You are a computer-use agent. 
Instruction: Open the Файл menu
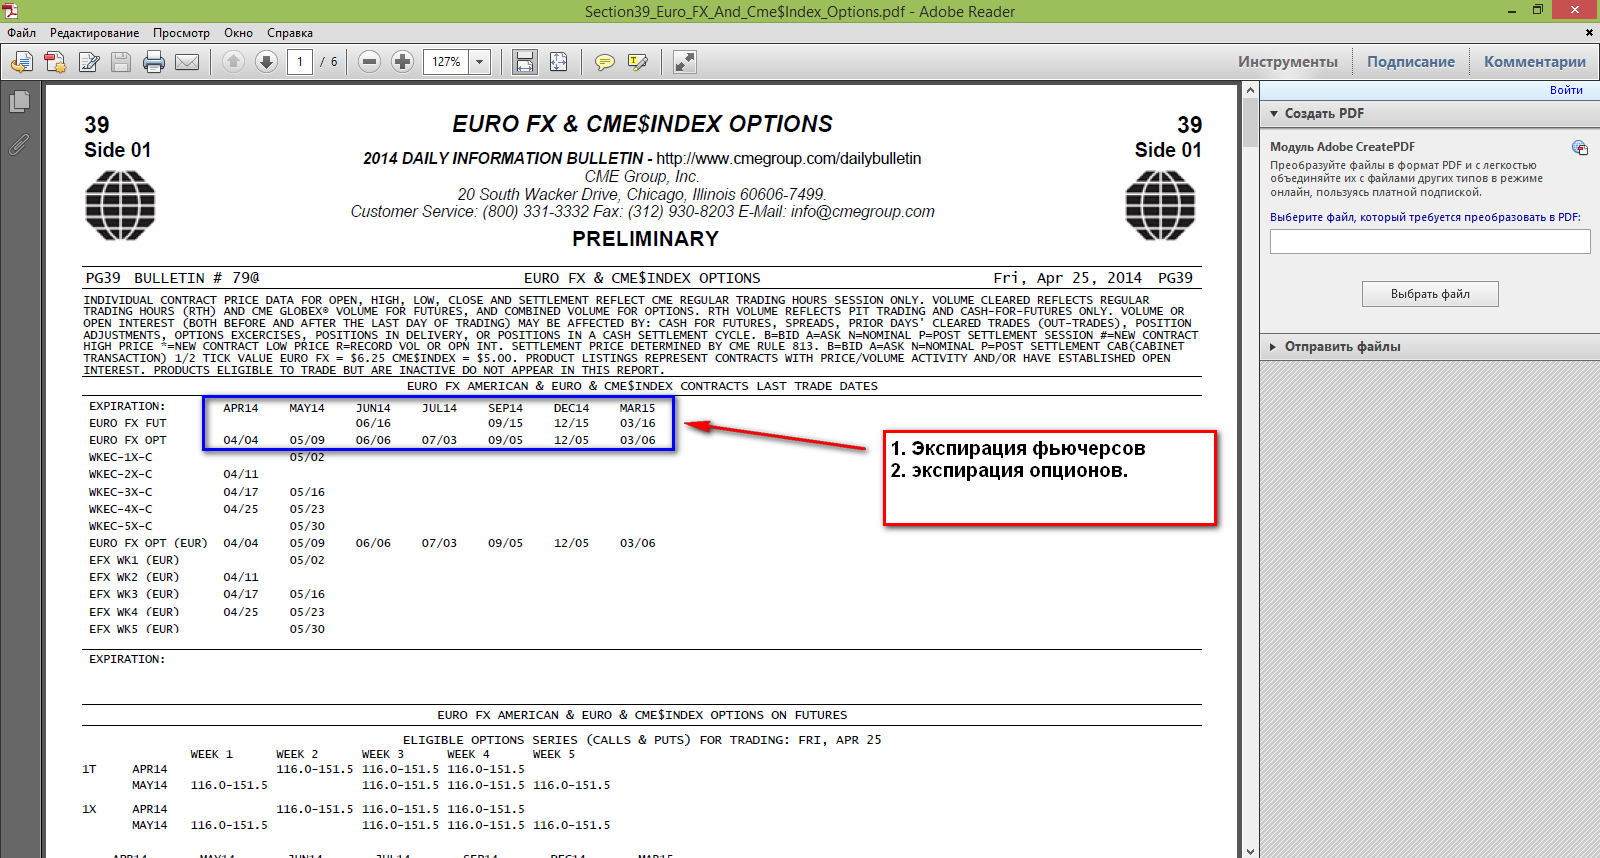click(x=21, y=33)
